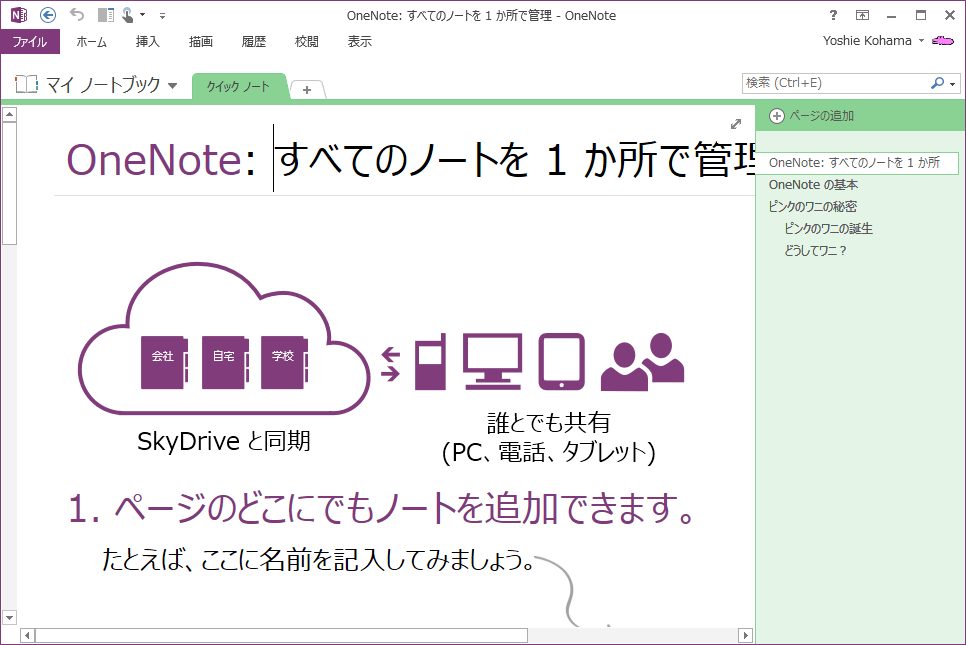Screen dimensions: 966x645
Task: Focus the 検索 (Ctrl+E) search box
Action: point(835,83)
